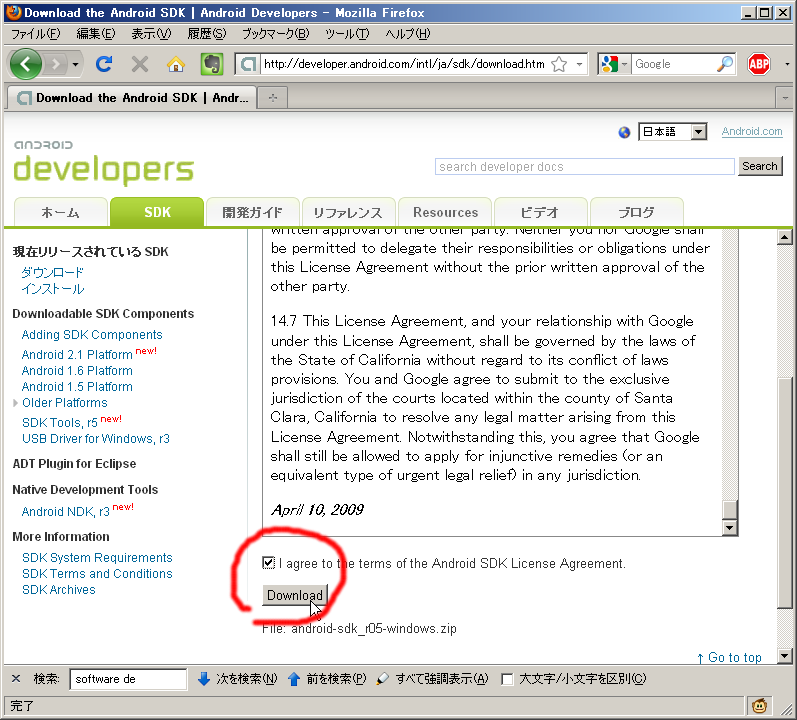Open the Android NDK, r3 link
The width and height of the screenshot is (797, 720).
click(x=66, y=511)
